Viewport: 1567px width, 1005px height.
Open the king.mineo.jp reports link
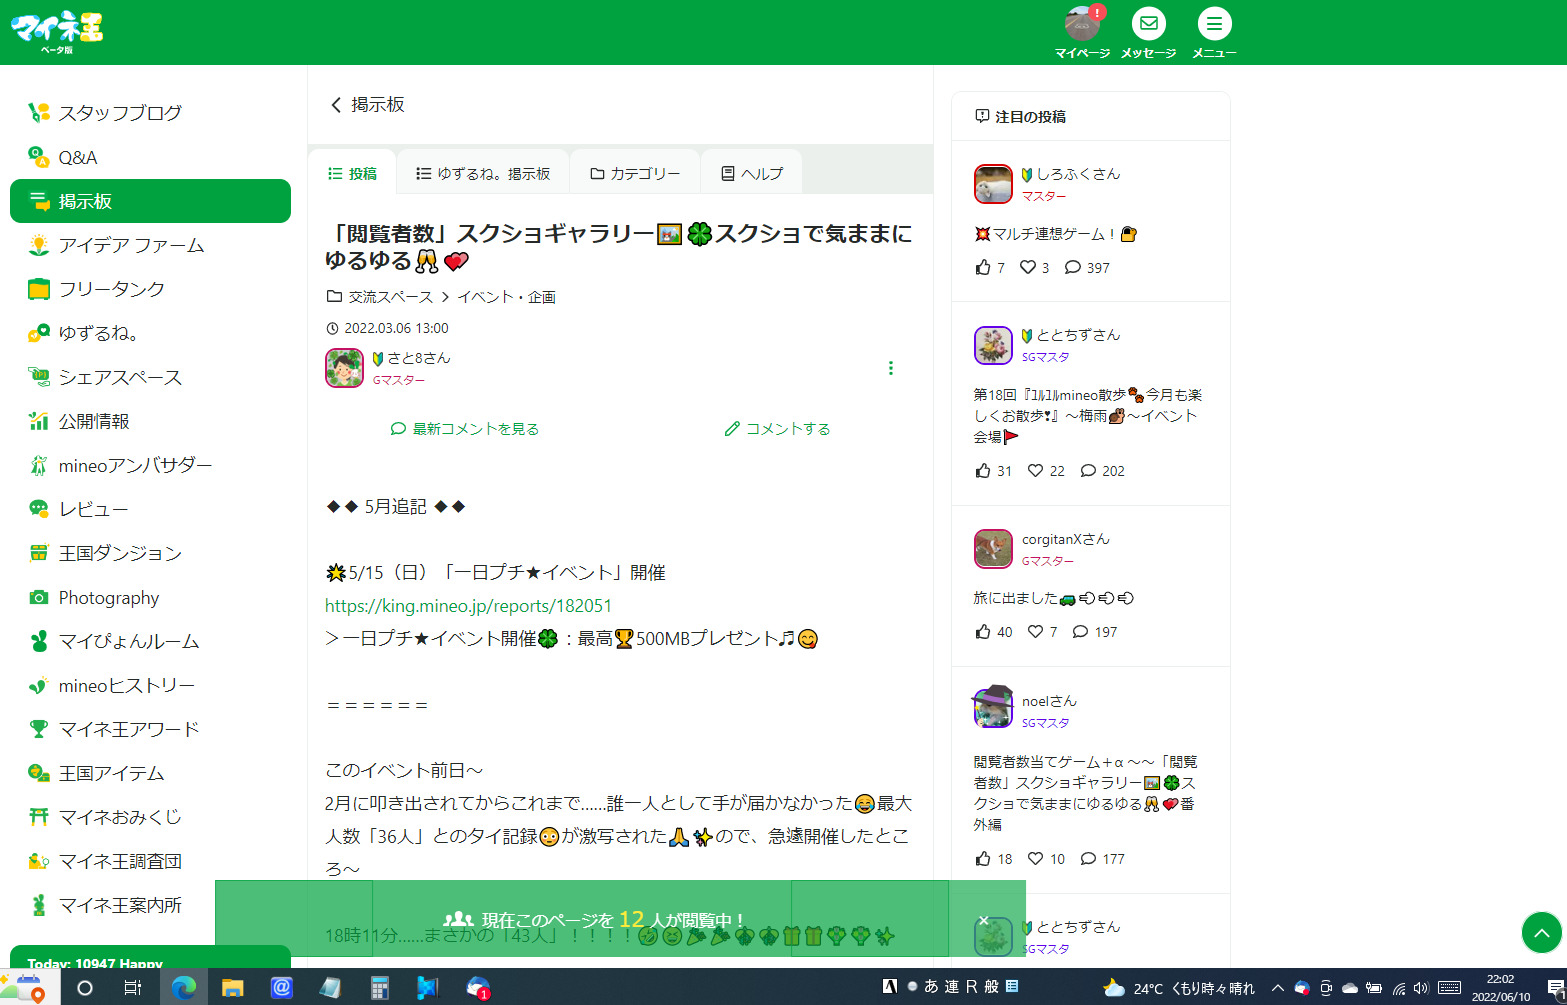click(468, 606)
